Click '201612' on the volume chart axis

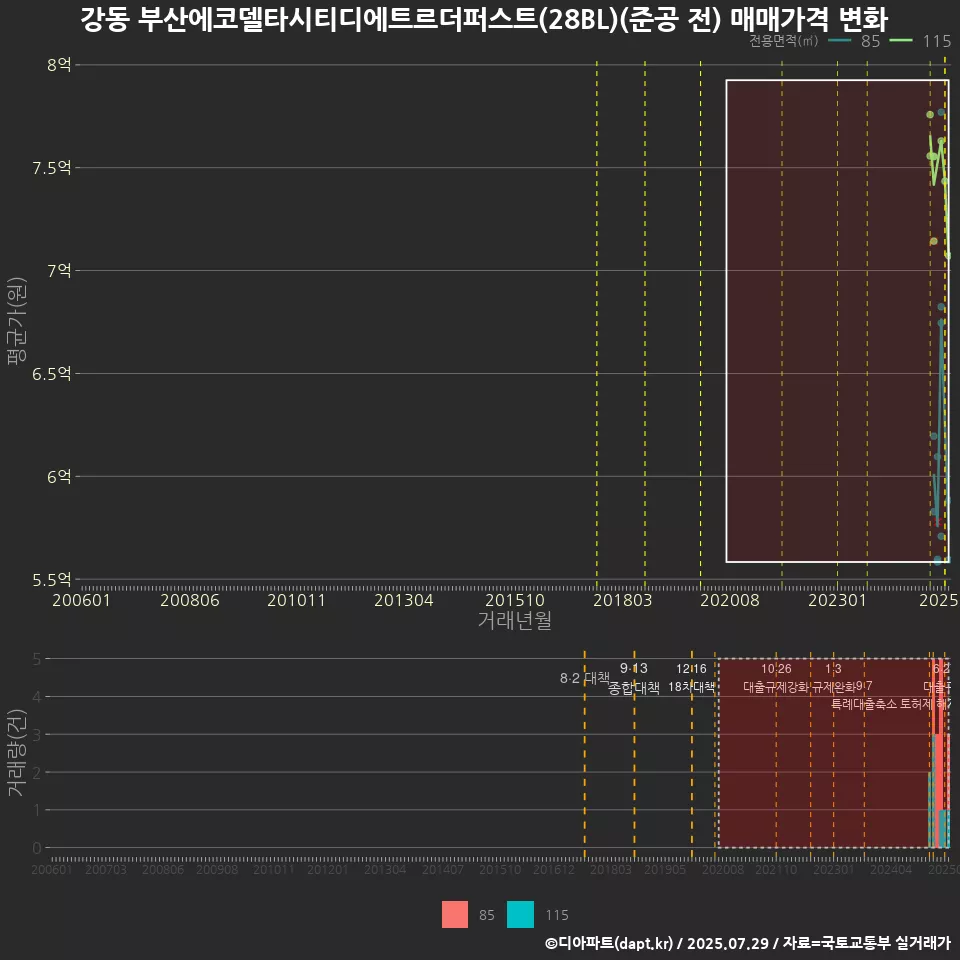click(x=554, y=869)
